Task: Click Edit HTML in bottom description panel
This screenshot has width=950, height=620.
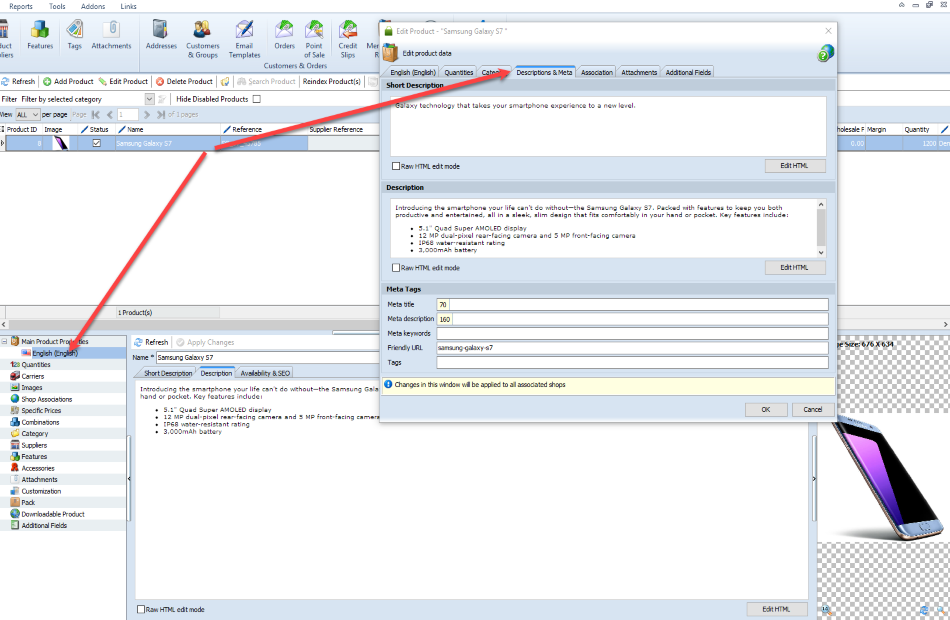Action: click(x=776, y=609)
